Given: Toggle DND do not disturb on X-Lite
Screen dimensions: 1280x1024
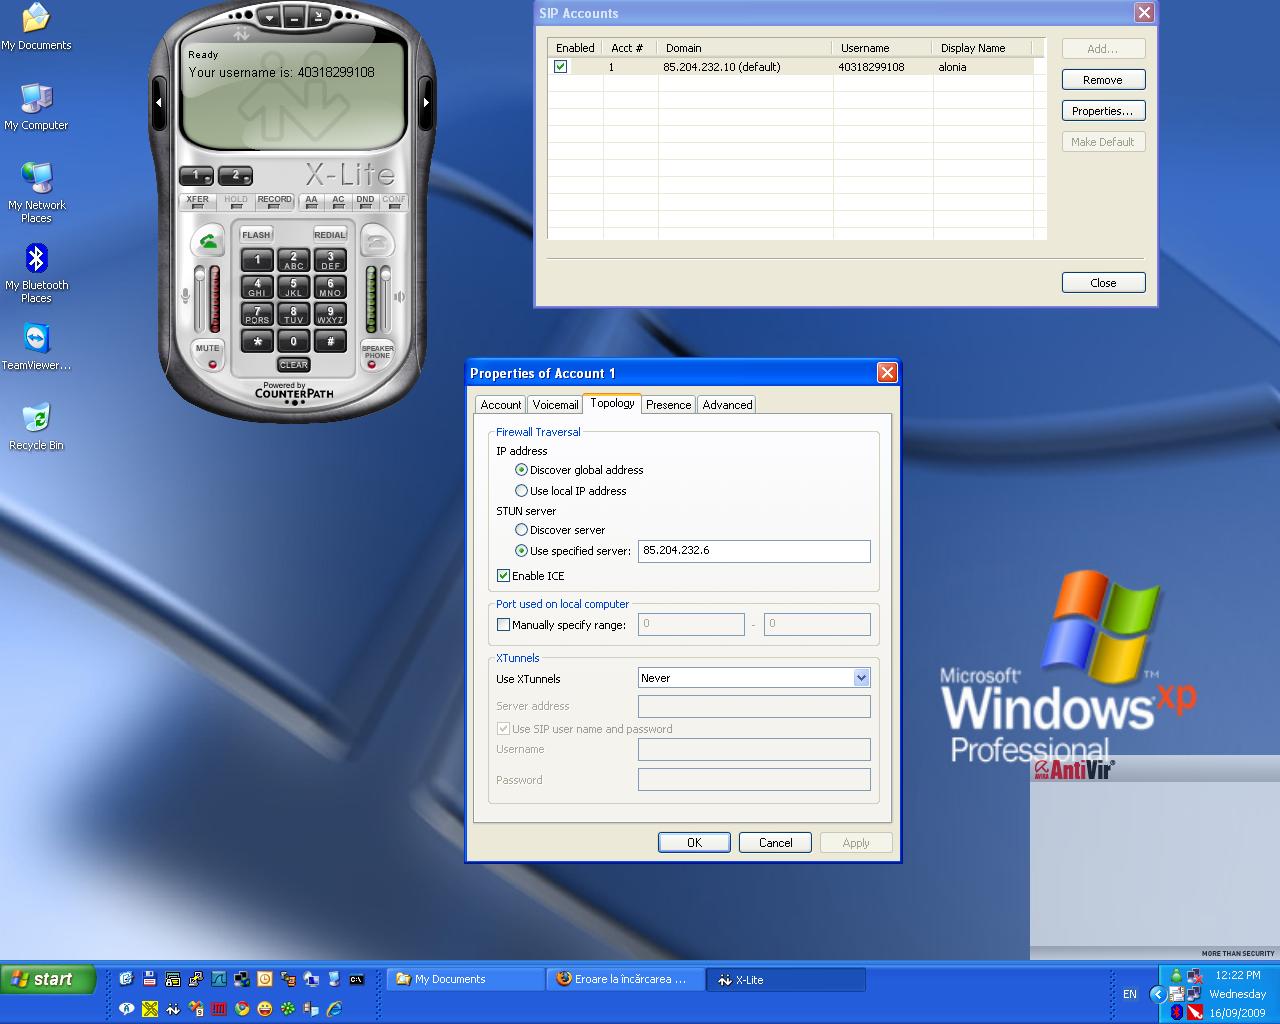Looking at the screenshot, I should click(x=365, y=201).
